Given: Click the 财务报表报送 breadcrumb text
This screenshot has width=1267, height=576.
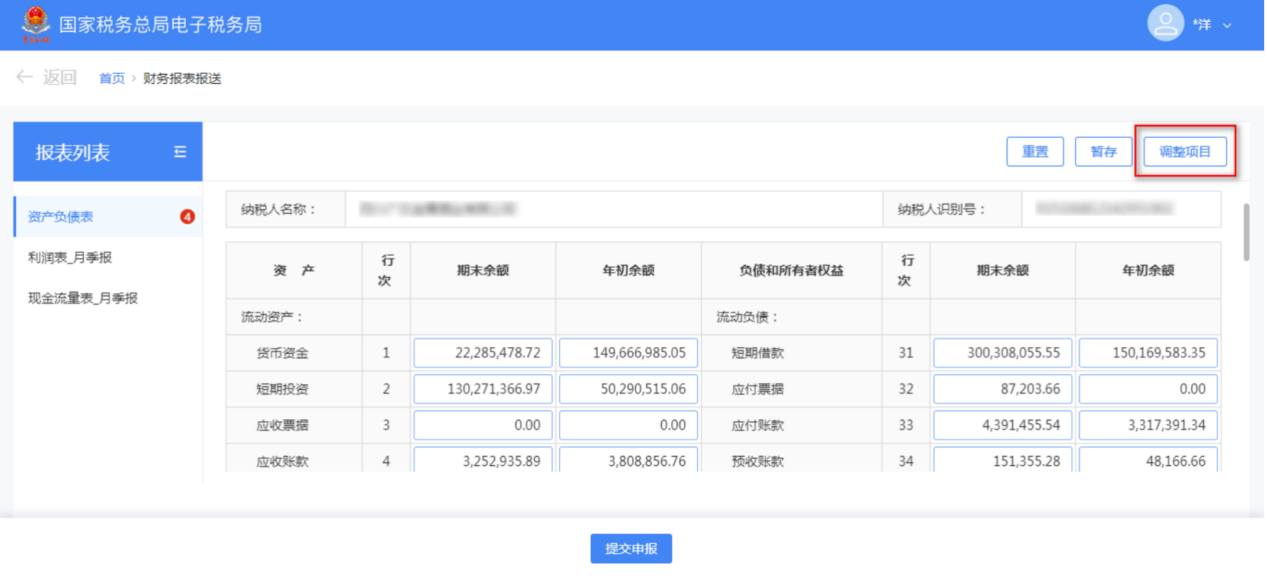Looking at the screenshot, I should (182, 78).
